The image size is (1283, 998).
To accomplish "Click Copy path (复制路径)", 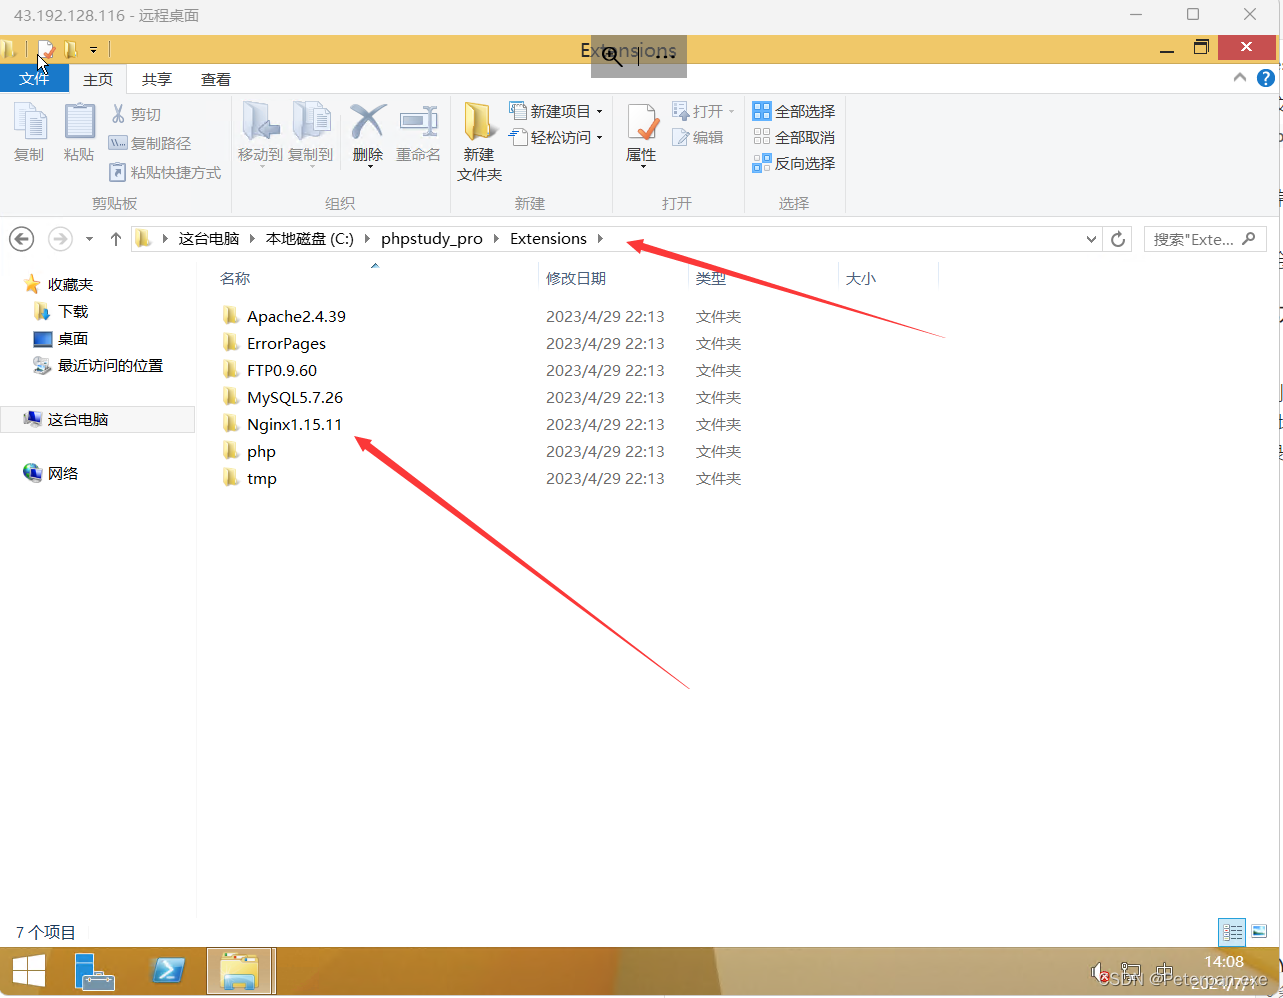I will (x=150, y=143).
